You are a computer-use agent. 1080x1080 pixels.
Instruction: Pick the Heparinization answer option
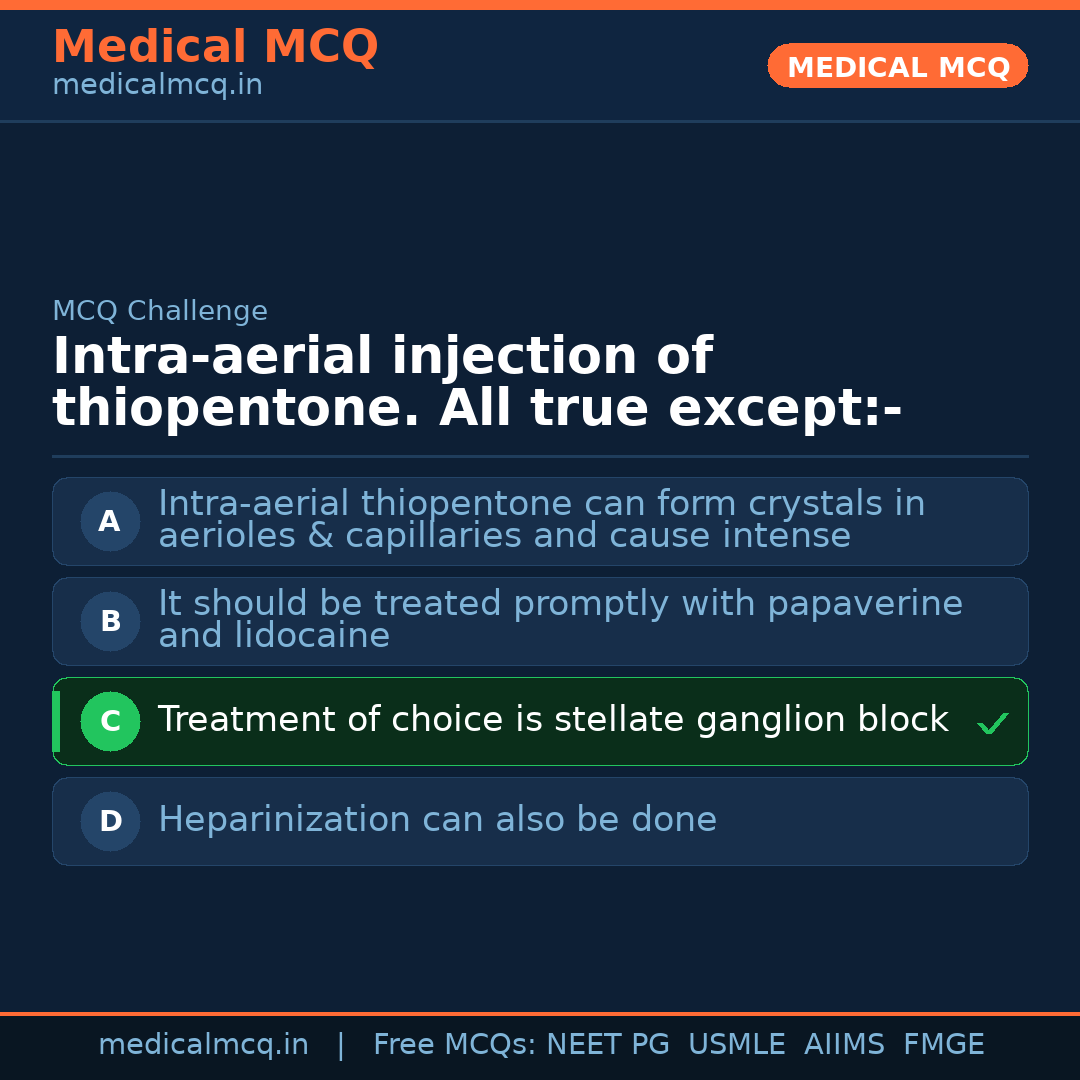pos(437,820)
